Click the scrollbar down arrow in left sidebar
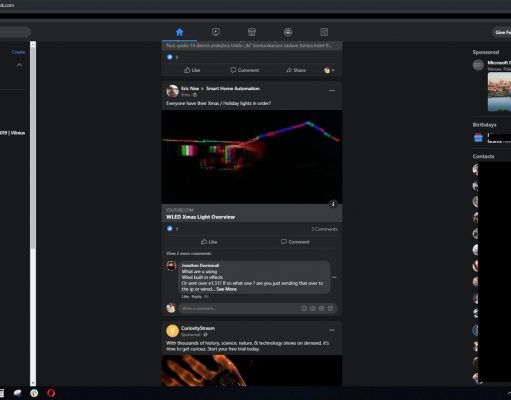The height and width of the screenshot is (400, 511). 33,383
